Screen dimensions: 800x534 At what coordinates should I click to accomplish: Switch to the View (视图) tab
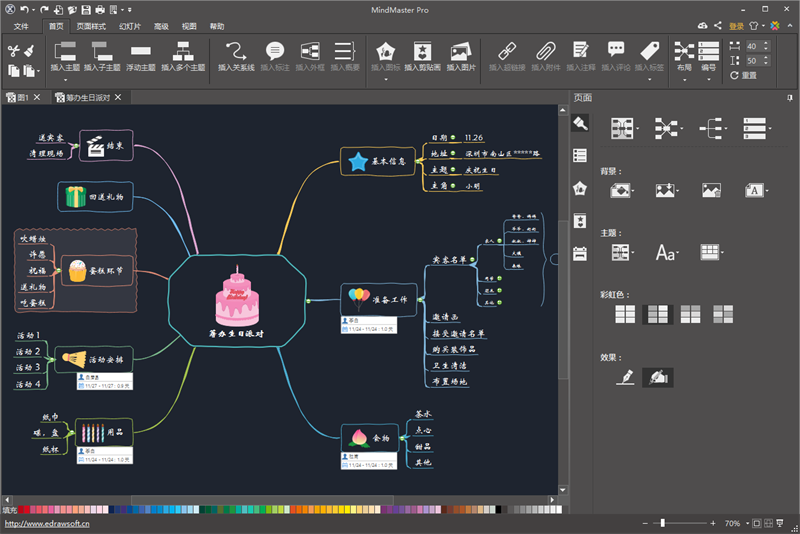point(189,26)
